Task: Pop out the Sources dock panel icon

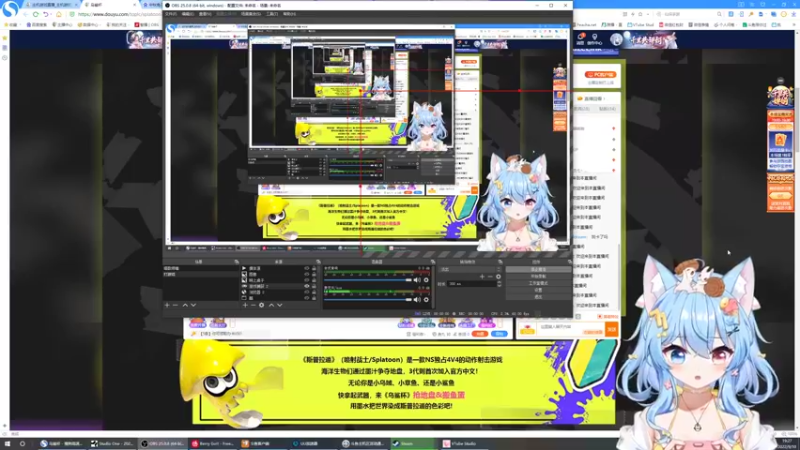Action: 318,262
